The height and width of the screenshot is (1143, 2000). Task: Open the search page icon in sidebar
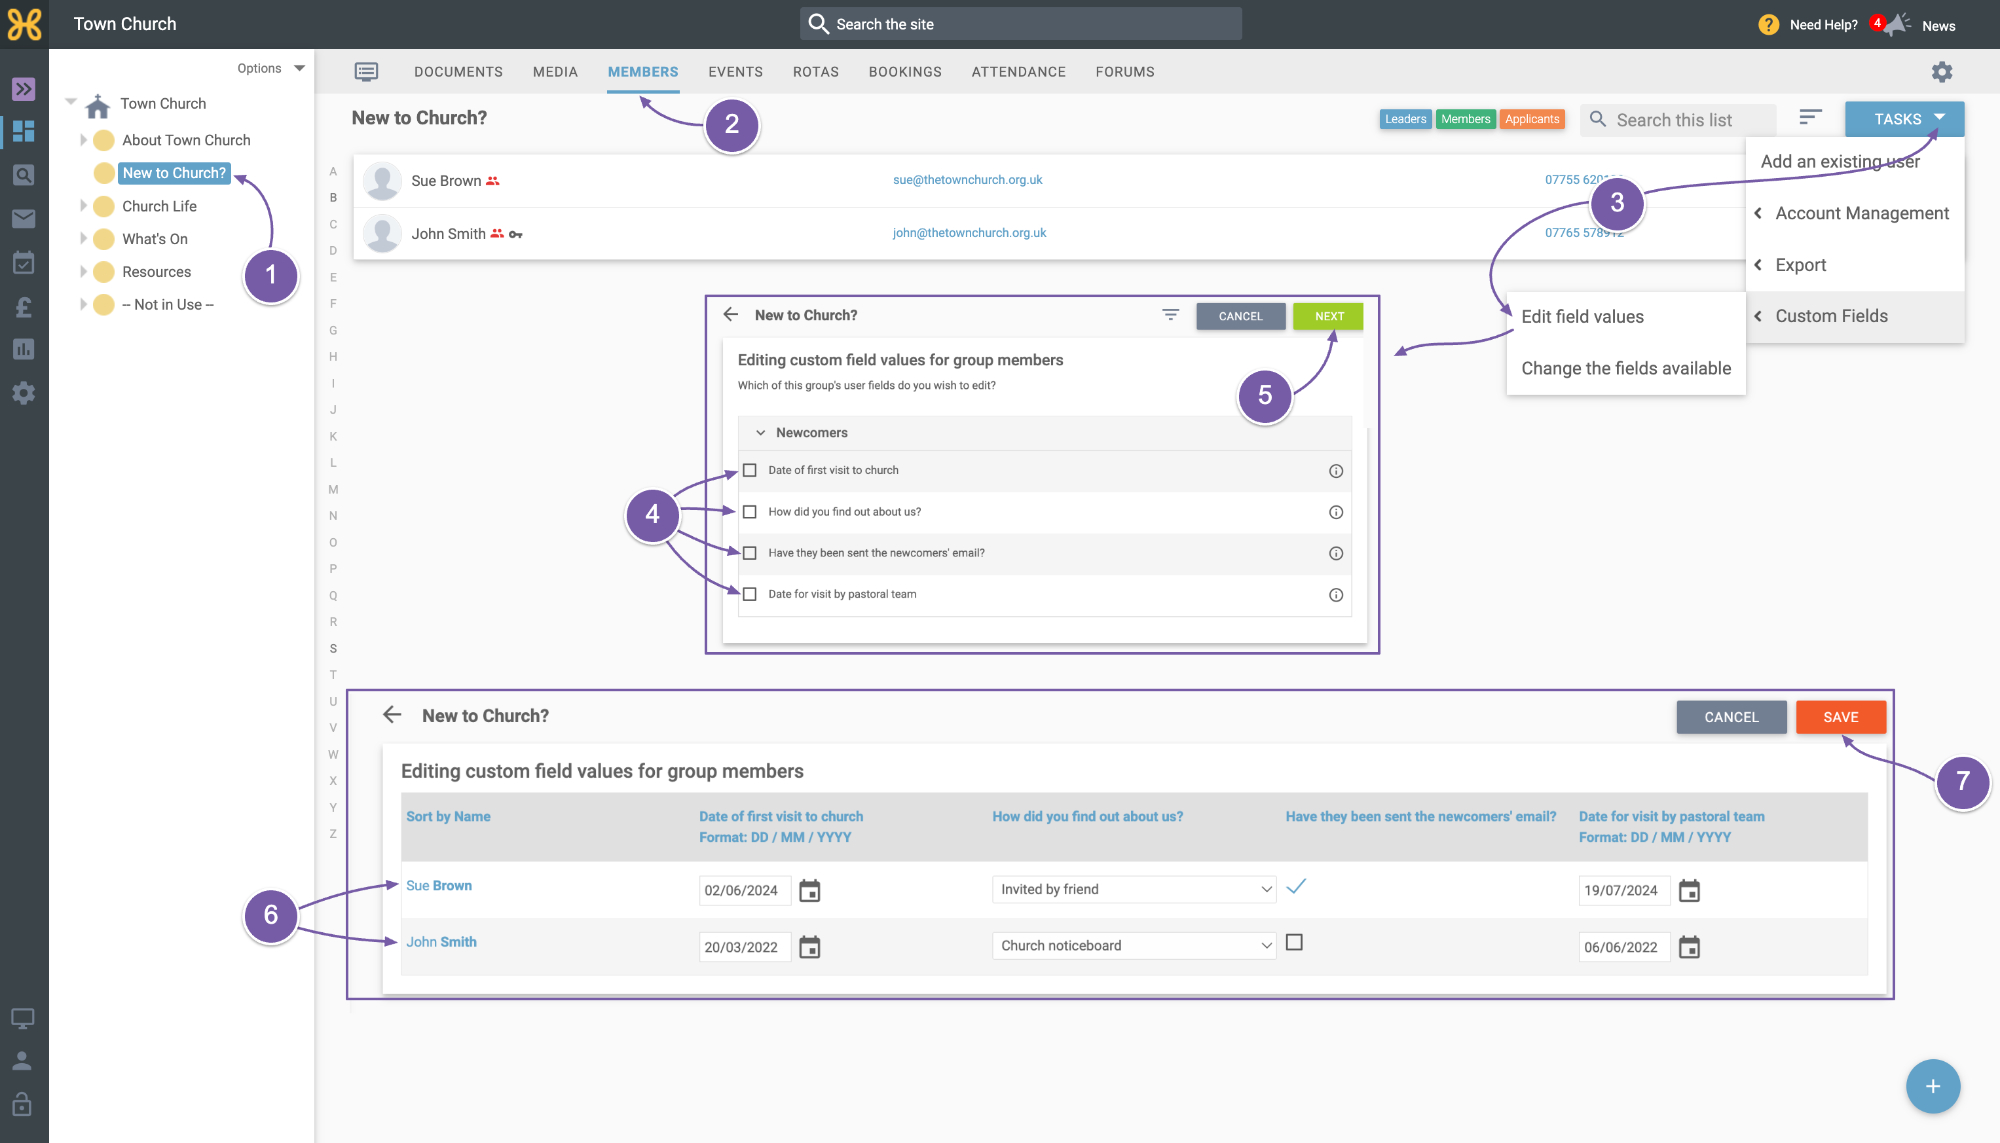coord(24,175)
